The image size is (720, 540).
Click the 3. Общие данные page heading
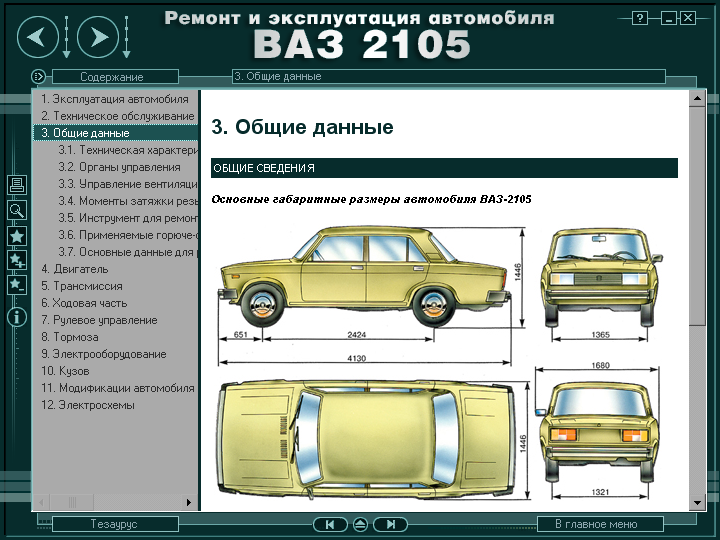tap(302, 127)
